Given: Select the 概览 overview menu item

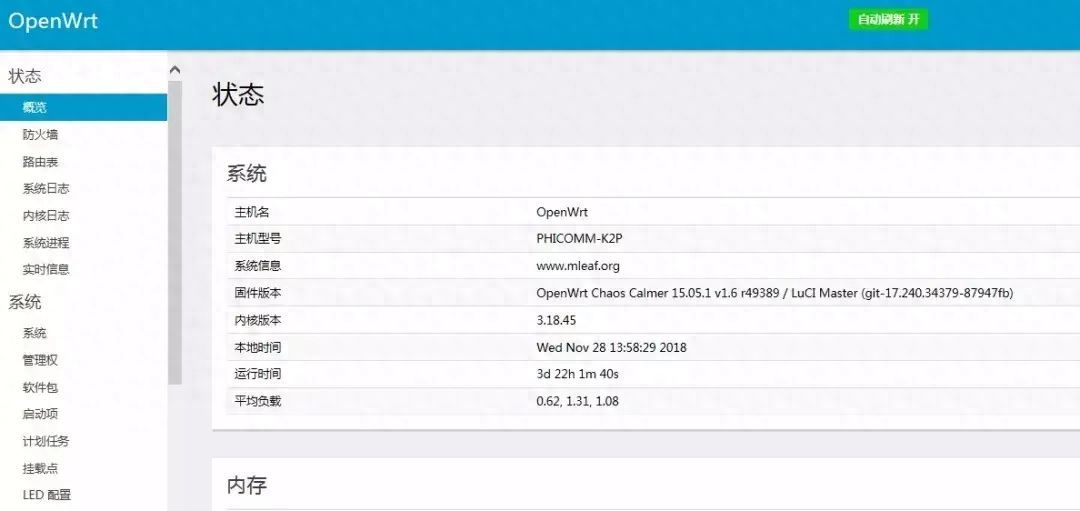Looking at the screenshot, I should (83, 107).
